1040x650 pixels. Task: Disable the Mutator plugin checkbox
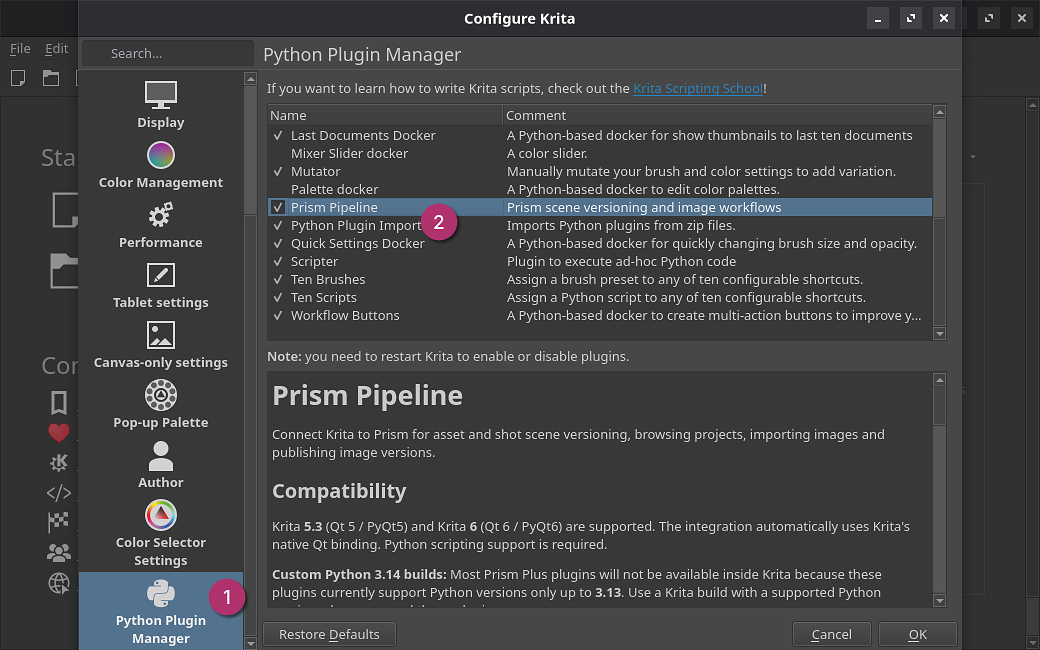coord(278,171)
